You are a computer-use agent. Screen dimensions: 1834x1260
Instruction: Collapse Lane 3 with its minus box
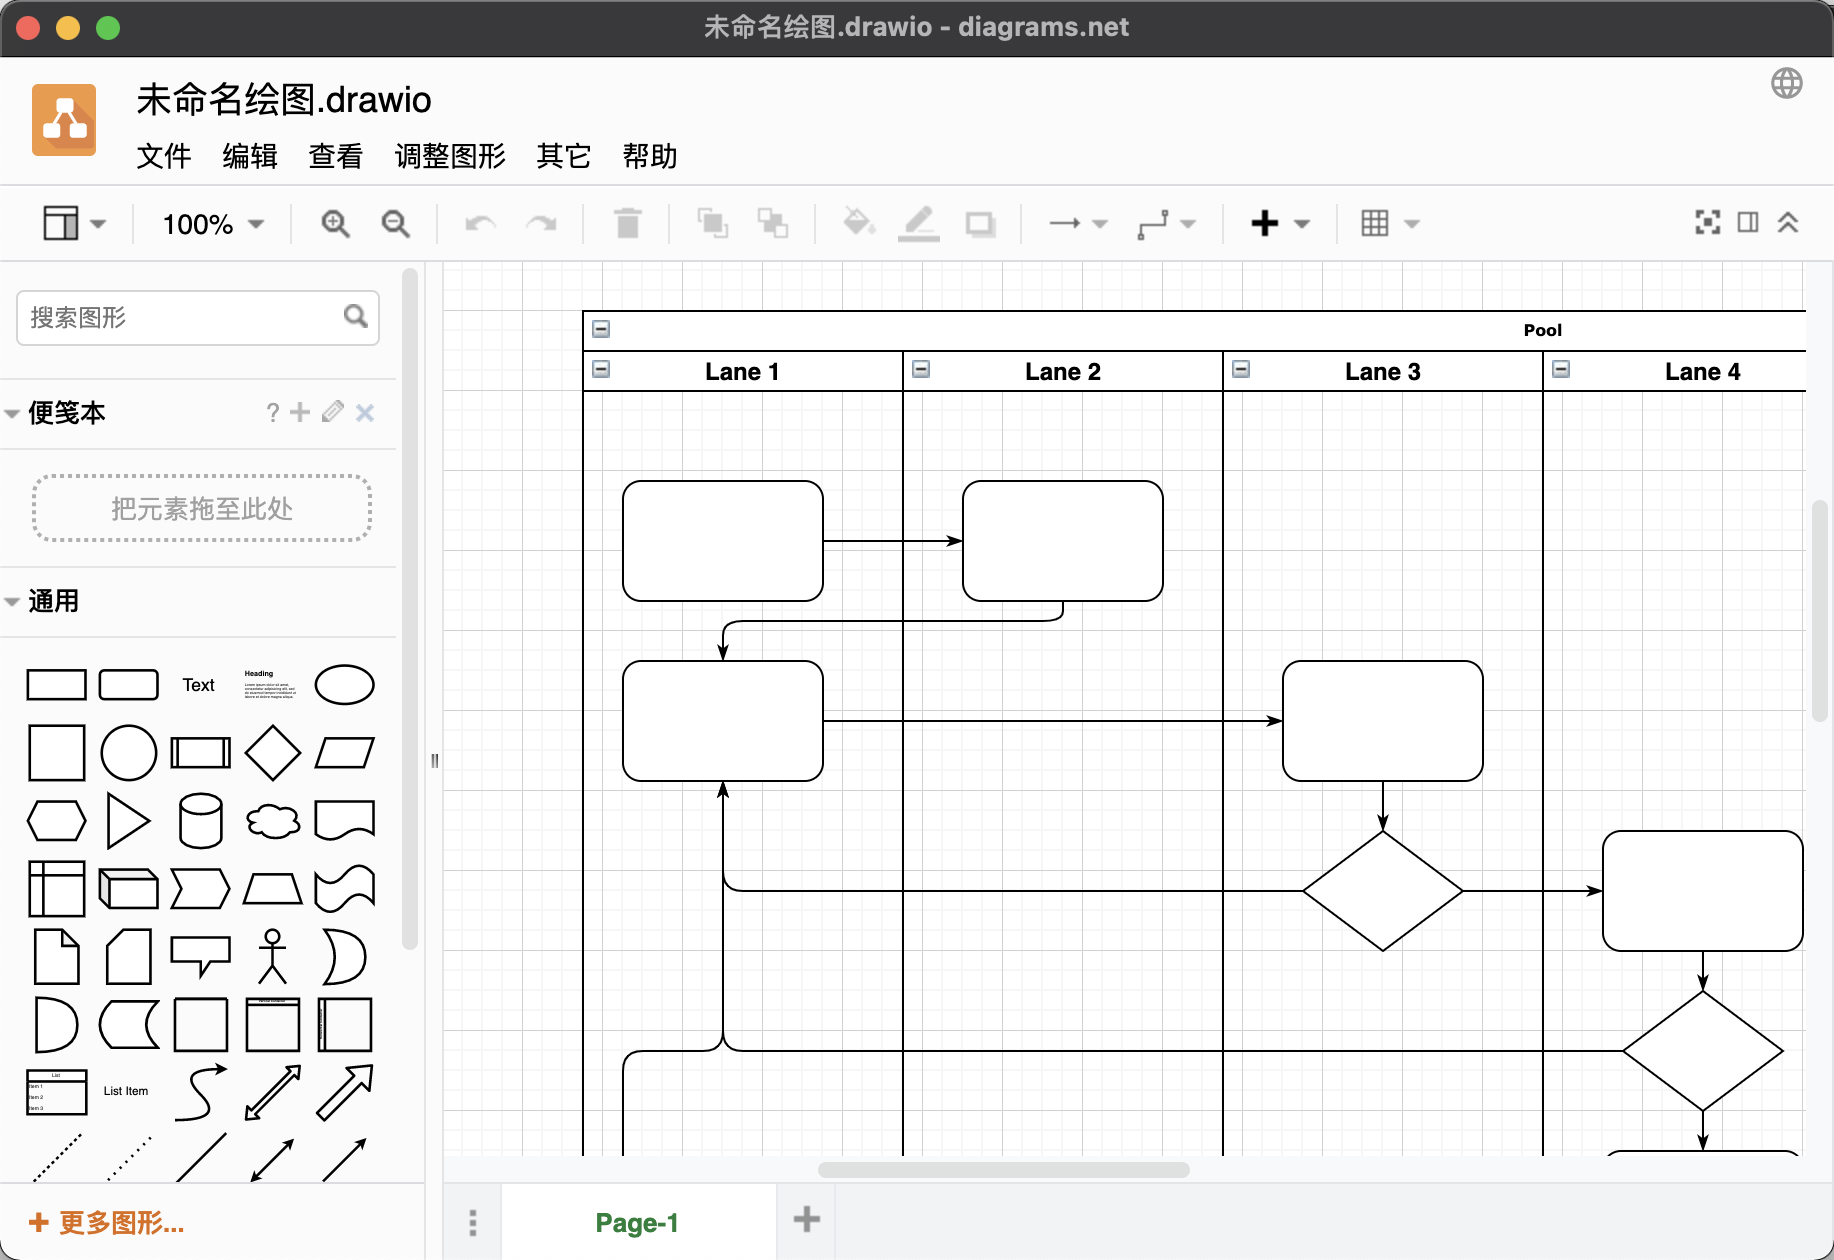click(x=1241, y=369)
